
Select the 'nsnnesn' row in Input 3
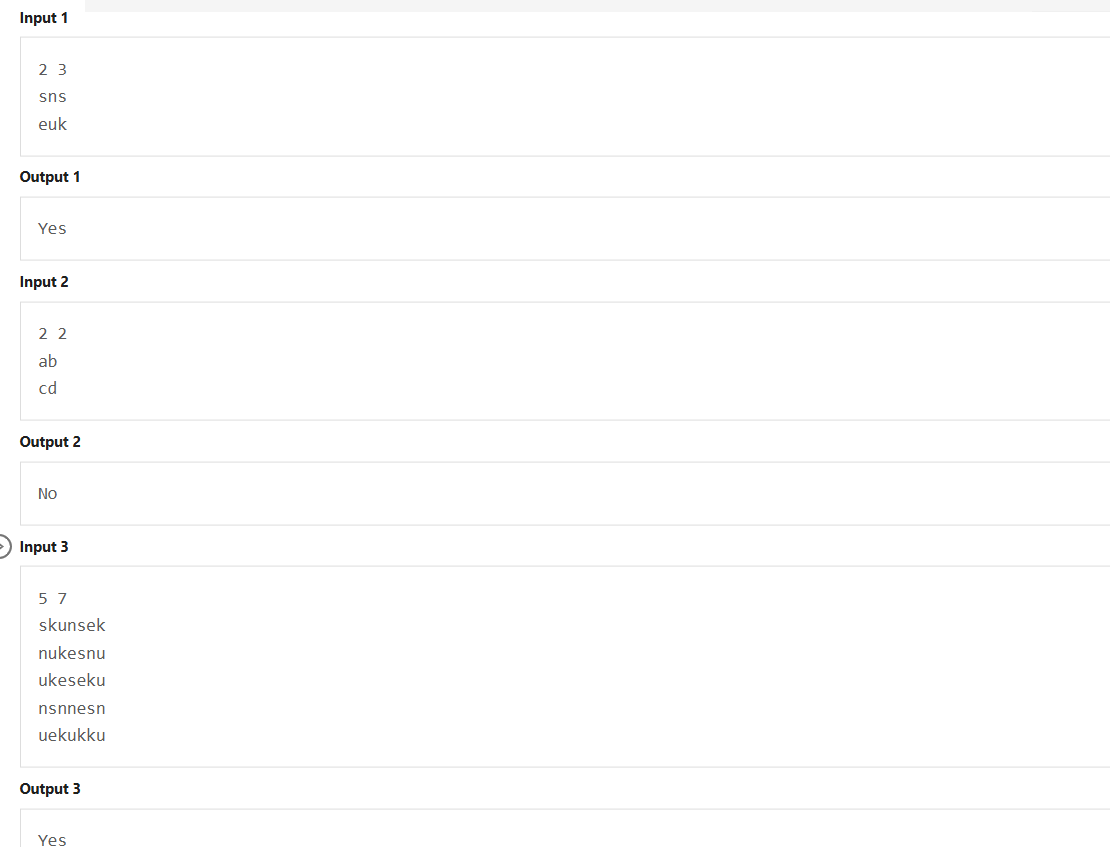71,708
